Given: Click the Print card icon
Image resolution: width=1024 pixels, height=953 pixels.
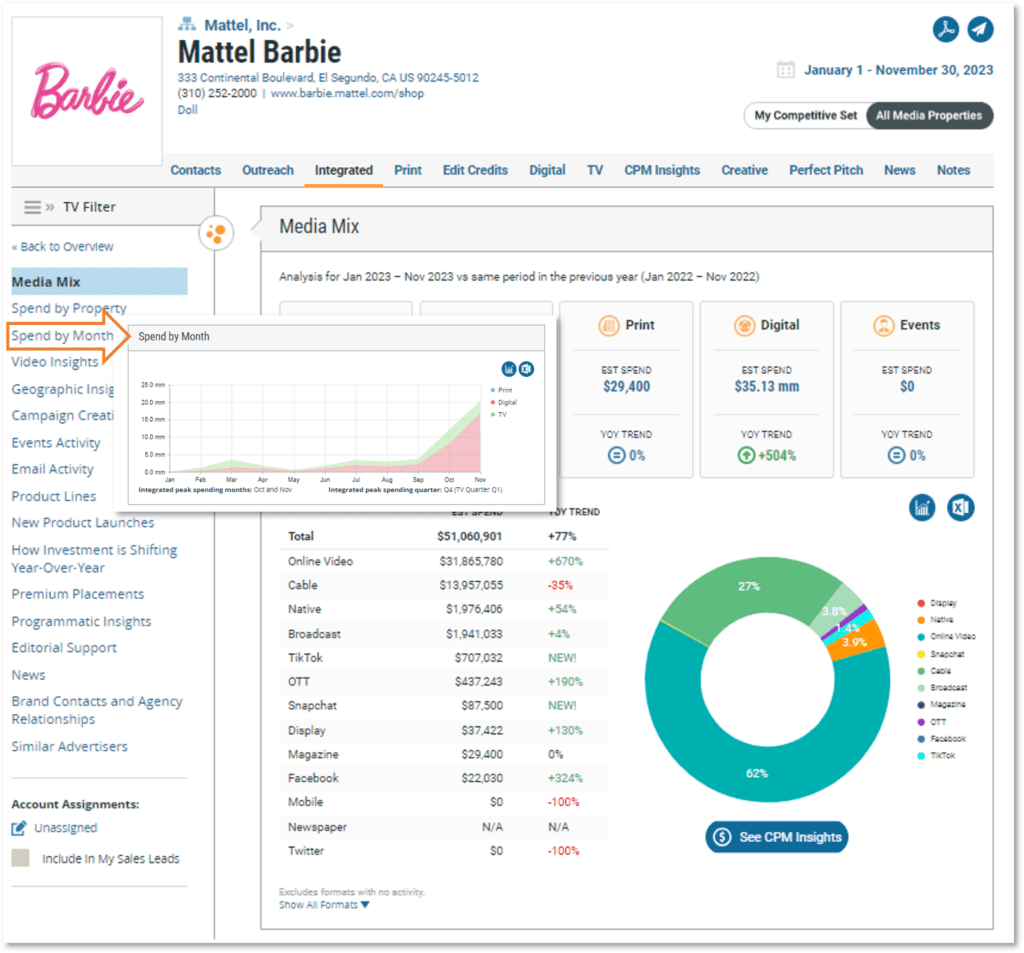Looking at the screenshot, I should [609, 325].
